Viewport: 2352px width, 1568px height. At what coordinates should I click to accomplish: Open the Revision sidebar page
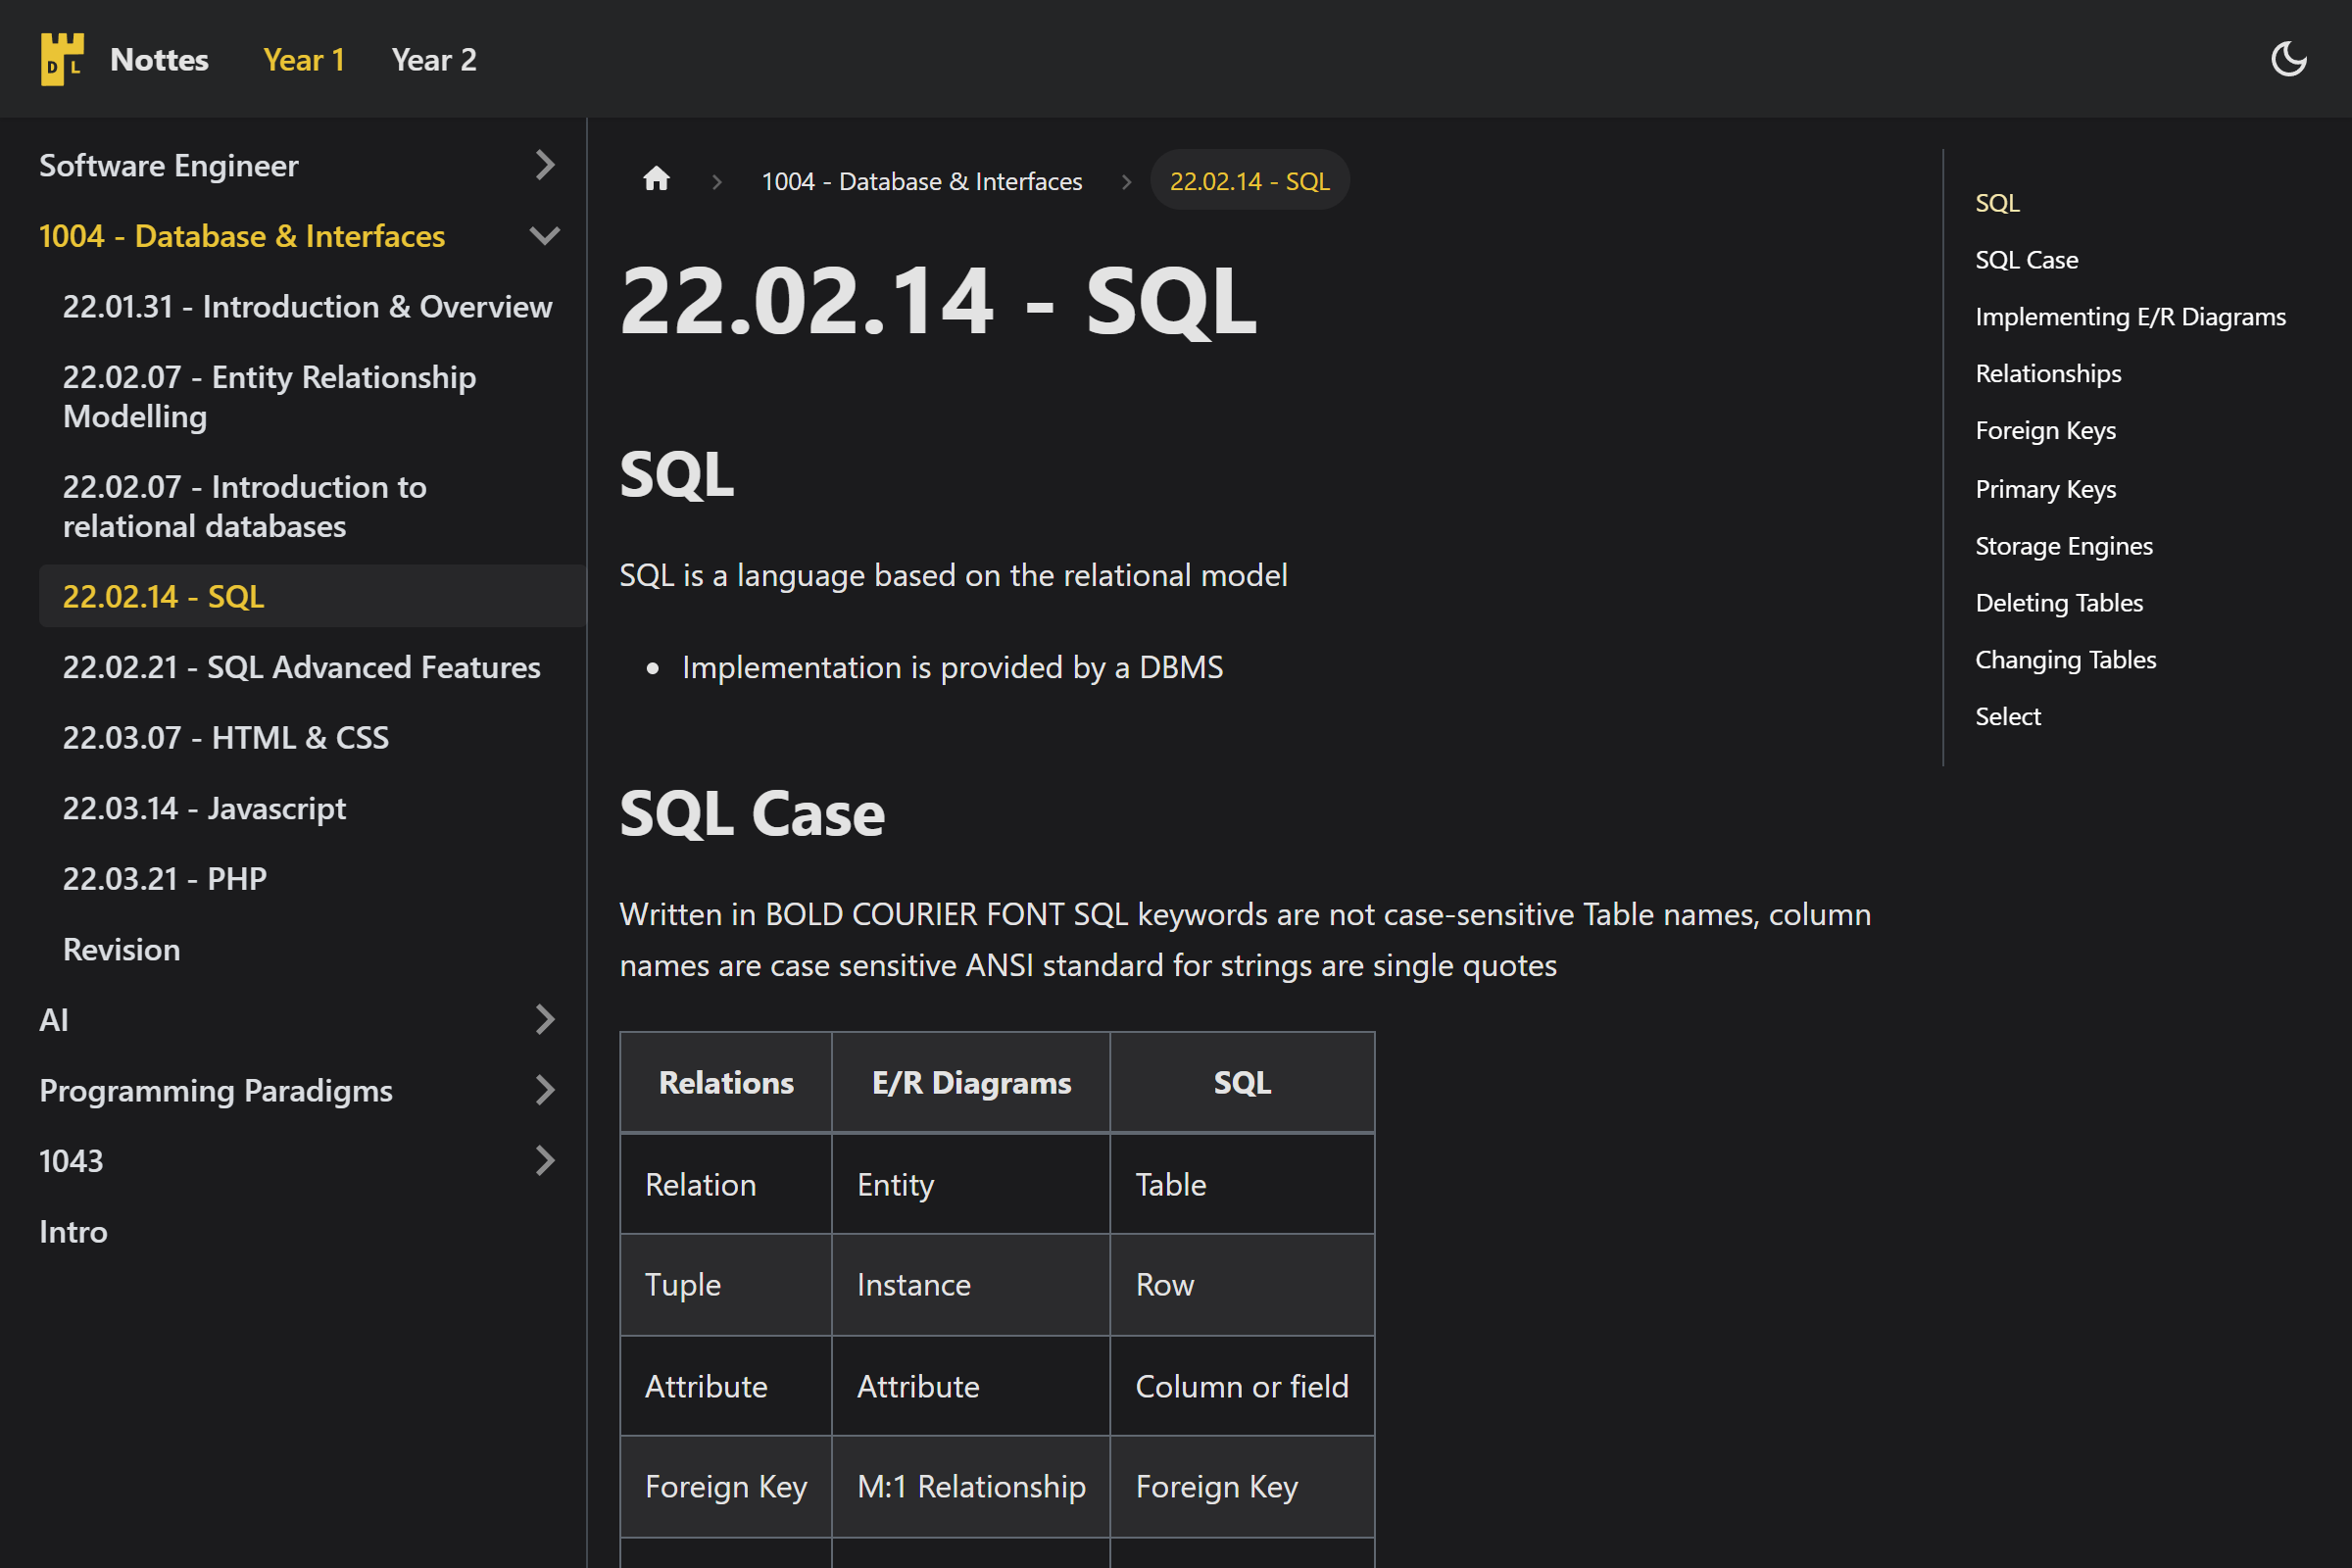pos(121,949)
